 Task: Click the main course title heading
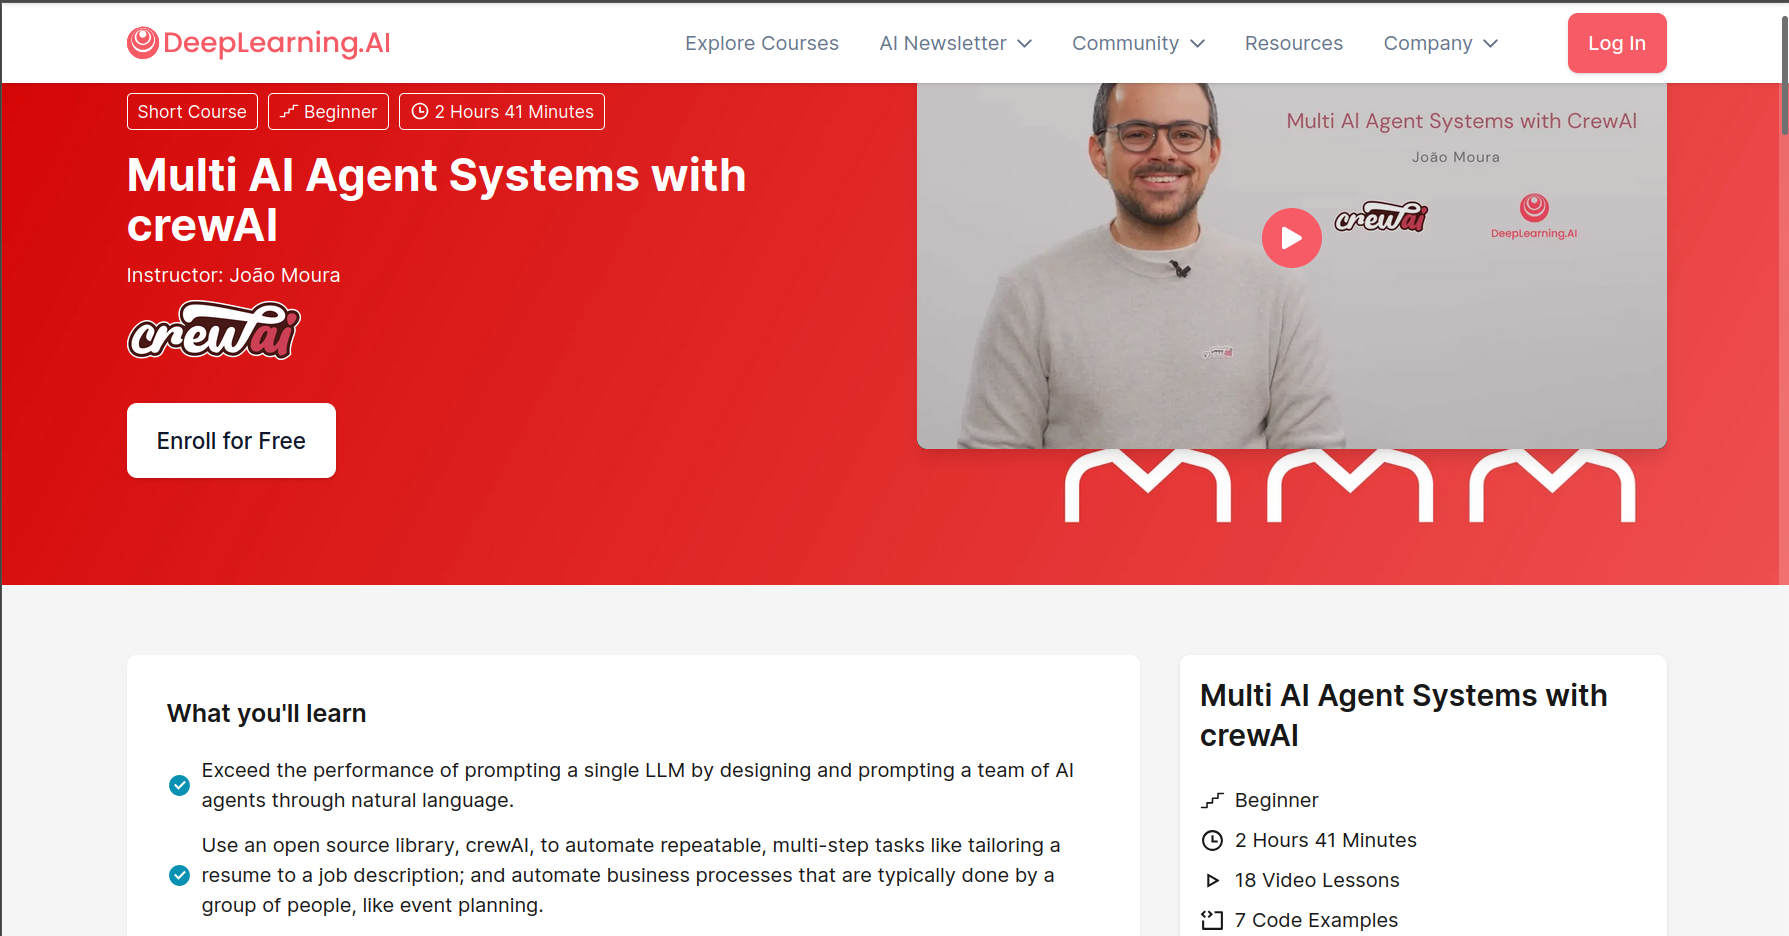(436, 200)
